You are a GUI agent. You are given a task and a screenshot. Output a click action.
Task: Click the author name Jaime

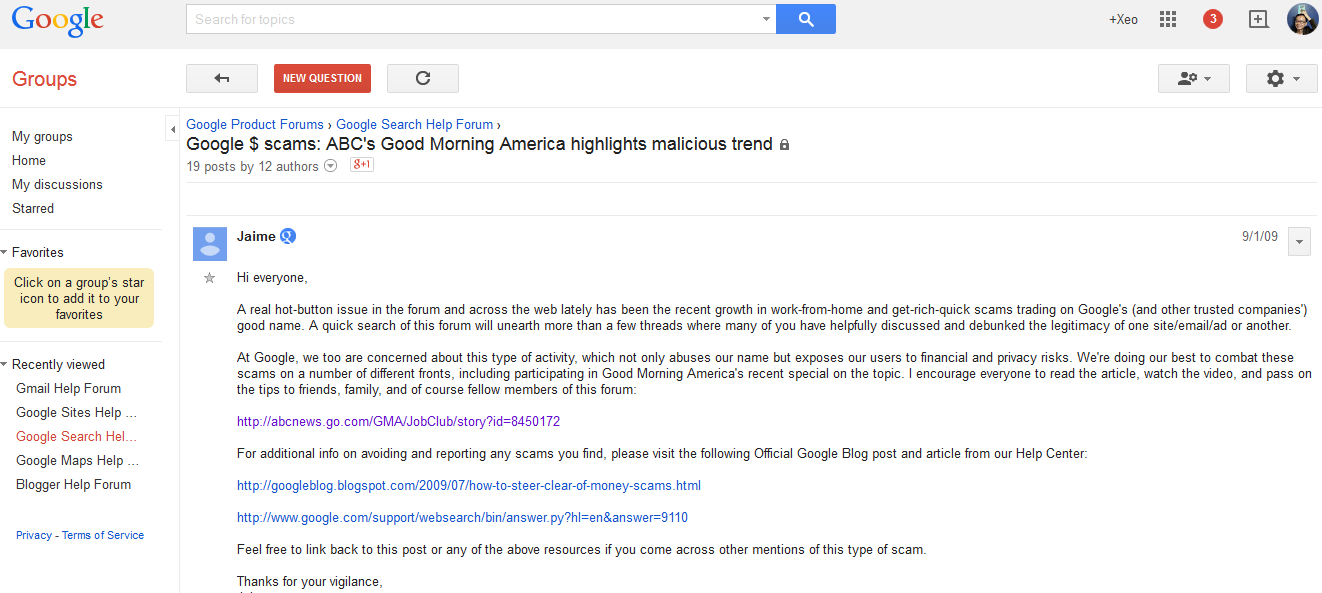[256, 237]
